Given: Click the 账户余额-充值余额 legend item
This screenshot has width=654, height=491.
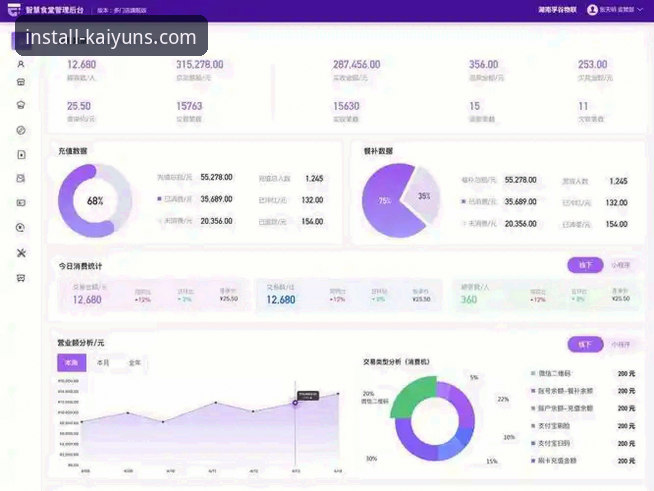Looking at the screenshot, I should coord(561,408).
